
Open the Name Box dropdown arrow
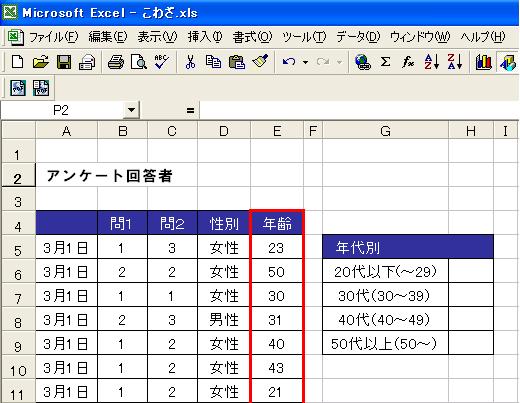131,110
